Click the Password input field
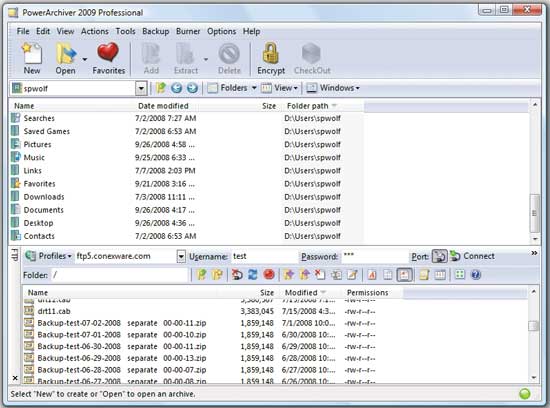The width and height of the screenshot is (550, 408). point(374,256)
